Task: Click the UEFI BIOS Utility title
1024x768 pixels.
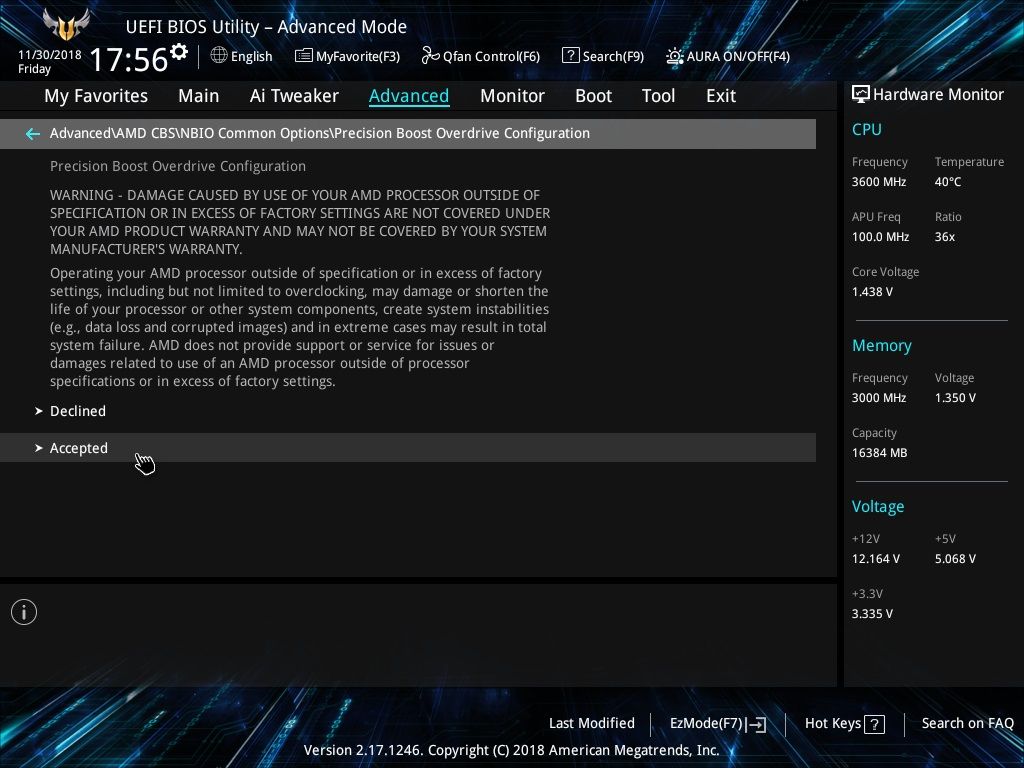Action: pos(266,27)
